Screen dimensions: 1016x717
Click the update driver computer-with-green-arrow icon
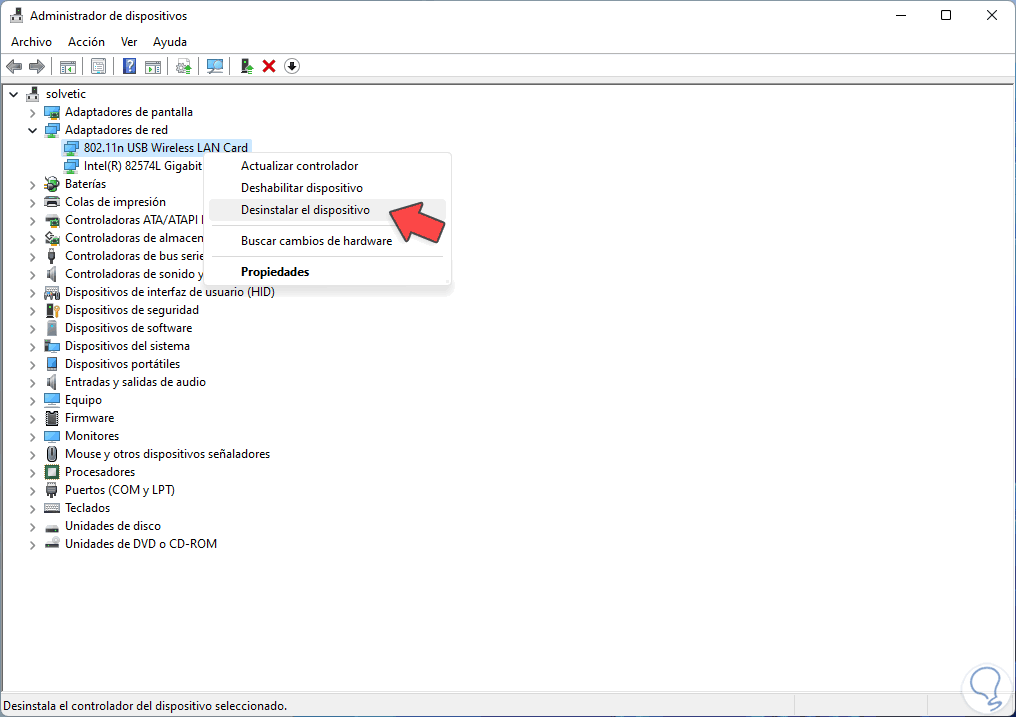246,66
